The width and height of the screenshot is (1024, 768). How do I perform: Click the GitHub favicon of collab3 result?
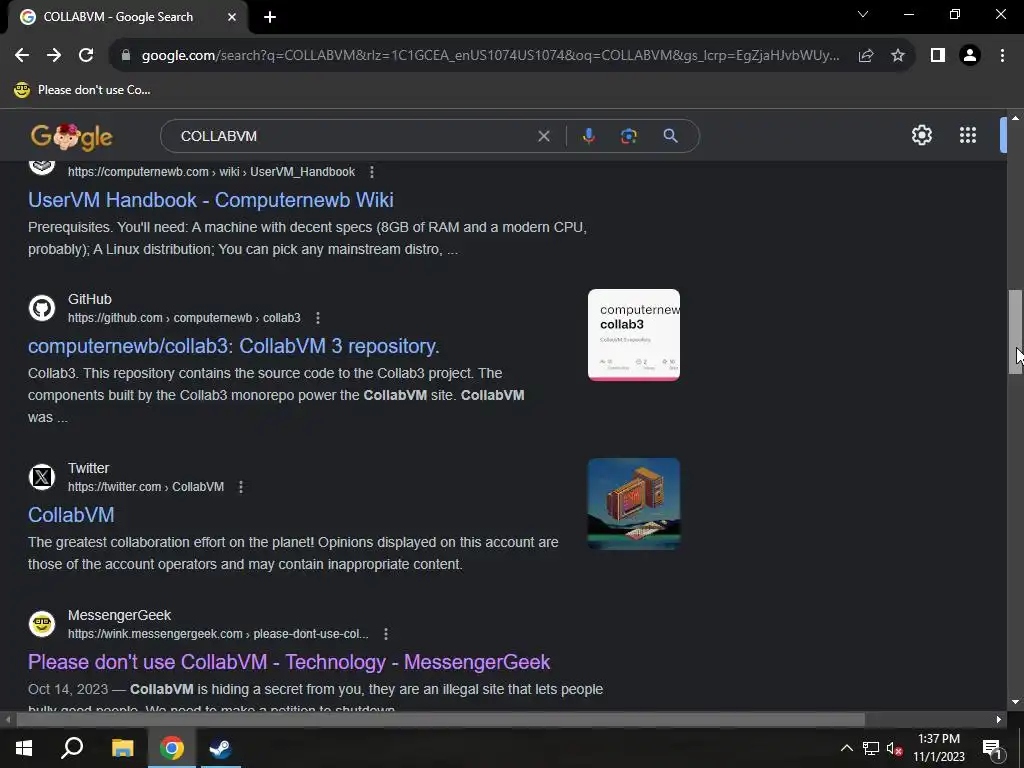coord(42,308)
